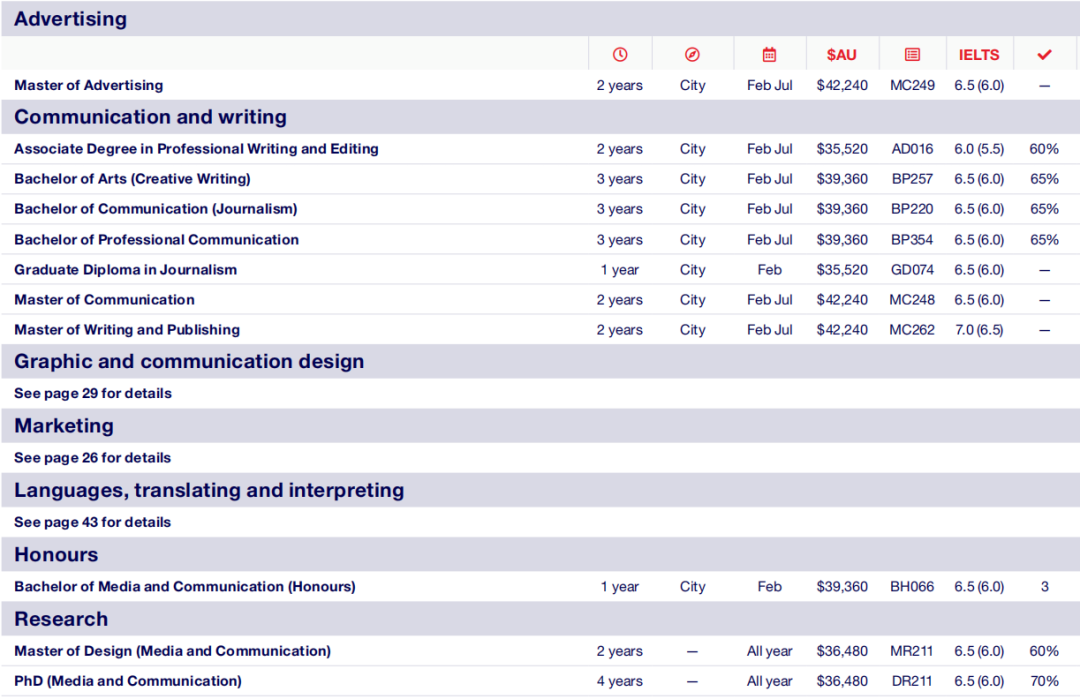Click the entry value 3 in Honours row
This screenshot has width=1080, height=699.
click(1044, 587)
